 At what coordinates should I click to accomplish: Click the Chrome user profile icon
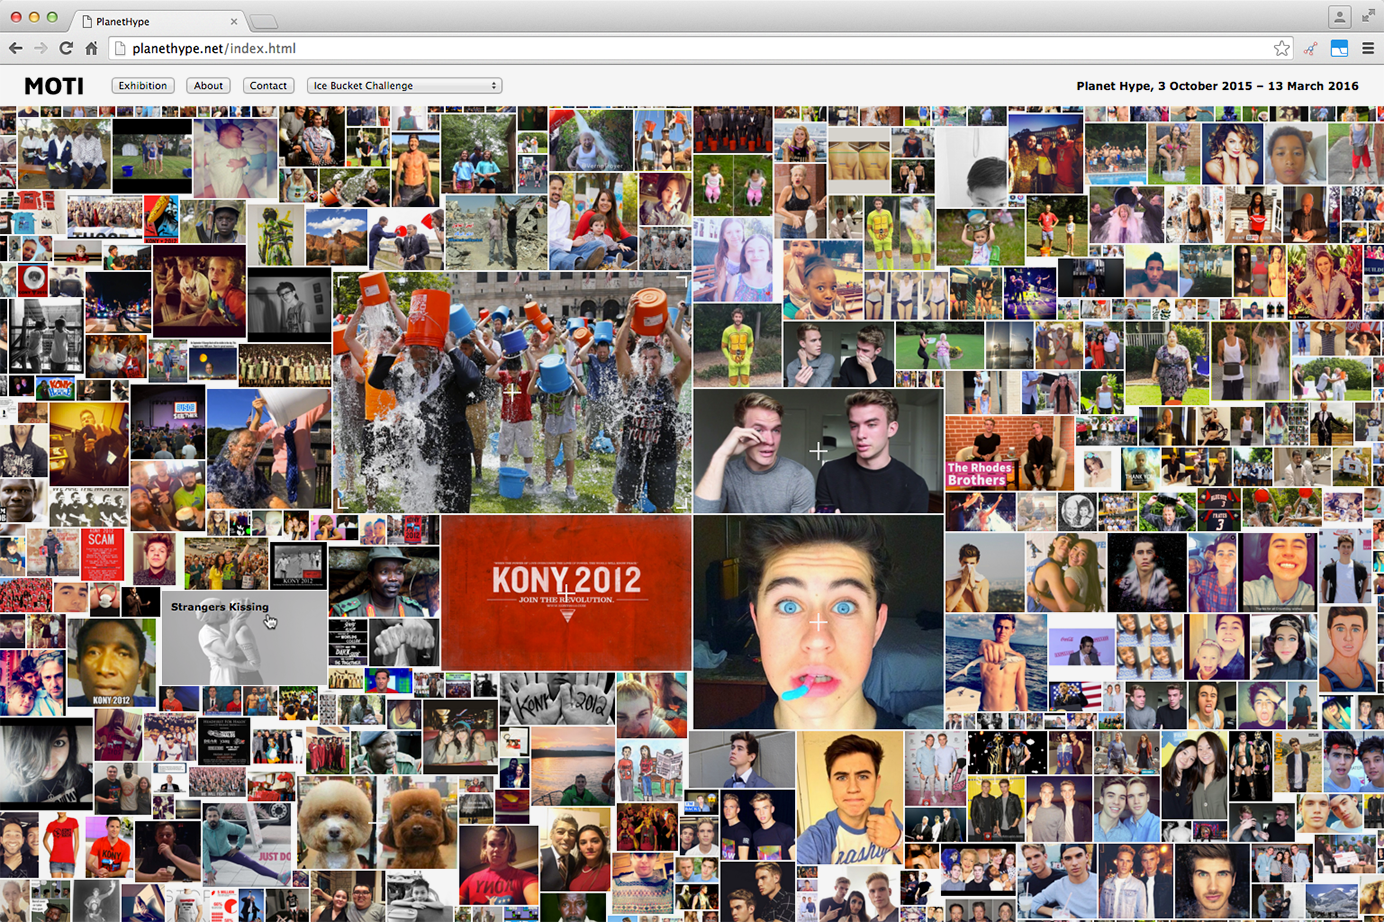(1339, 17)
